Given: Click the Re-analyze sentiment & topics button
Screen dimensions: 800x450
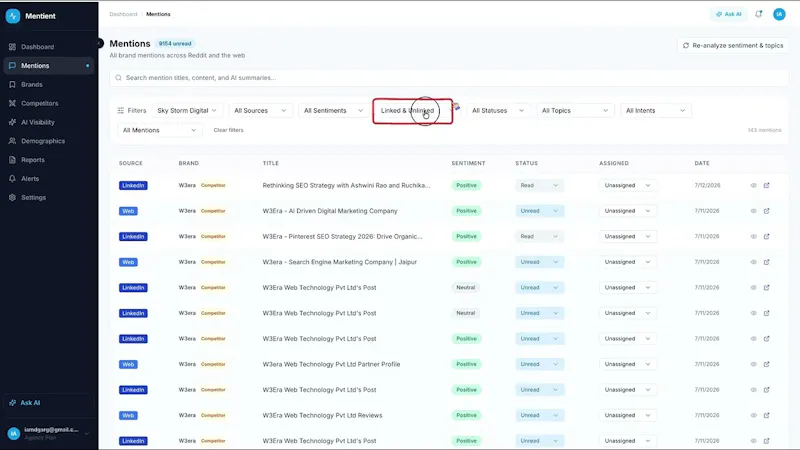Looking at the screenshot, I should (x=733, y=45).
